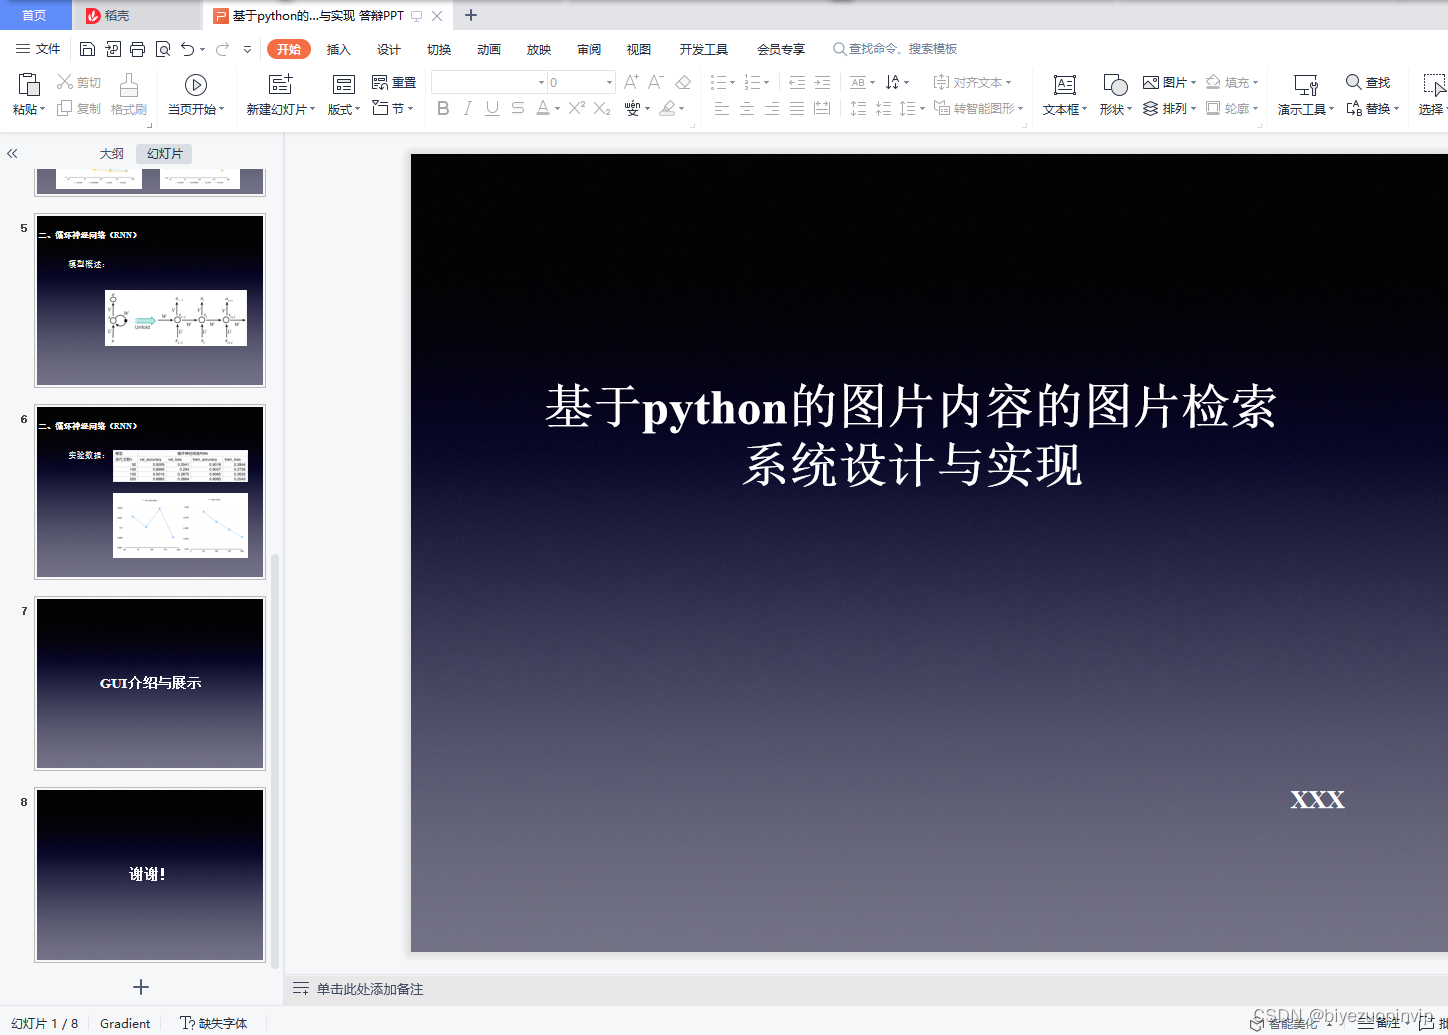1448x1035 pixels.
Task: Select slide 8 thumbnail 谢谢!
Action: tap(150, 875)
